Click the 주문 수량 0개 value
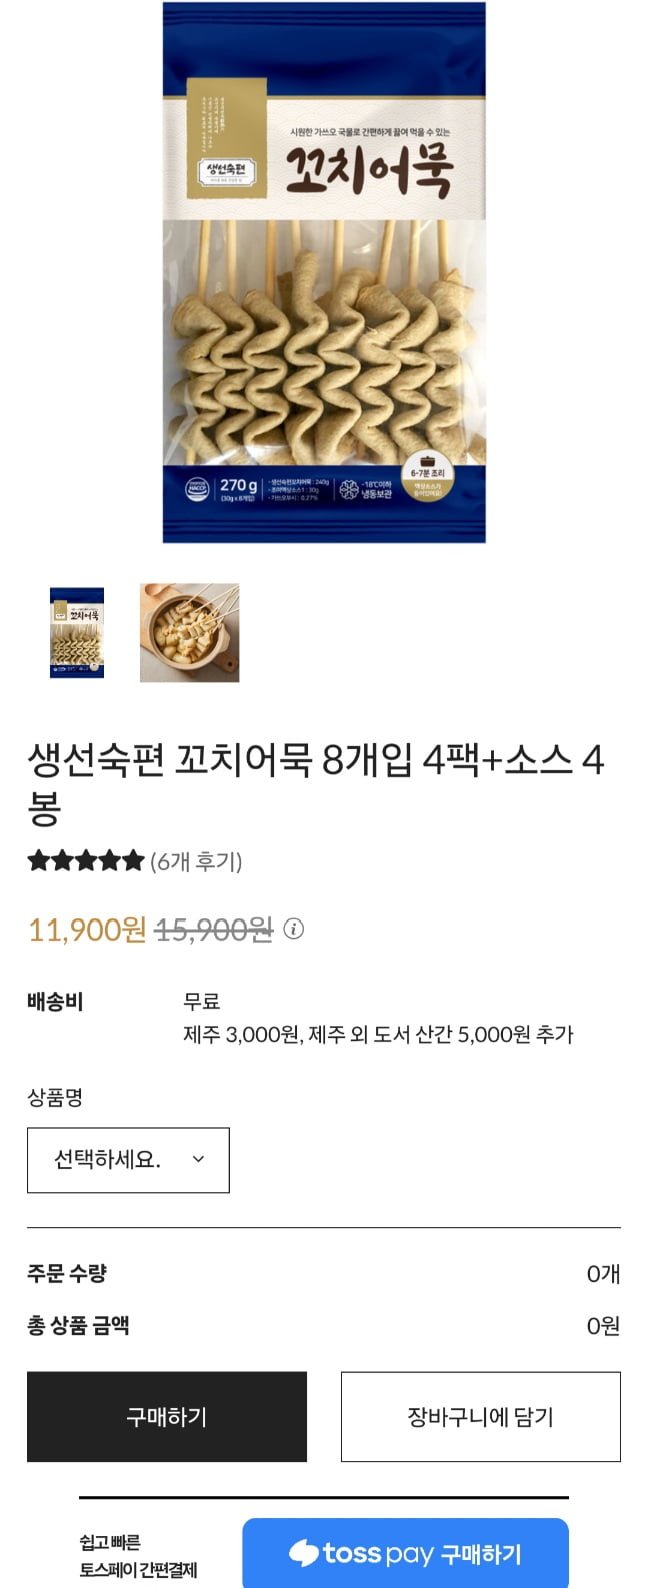Image resolution: width=648 pixels, height=1588 pixels. tap(603, 1274)
